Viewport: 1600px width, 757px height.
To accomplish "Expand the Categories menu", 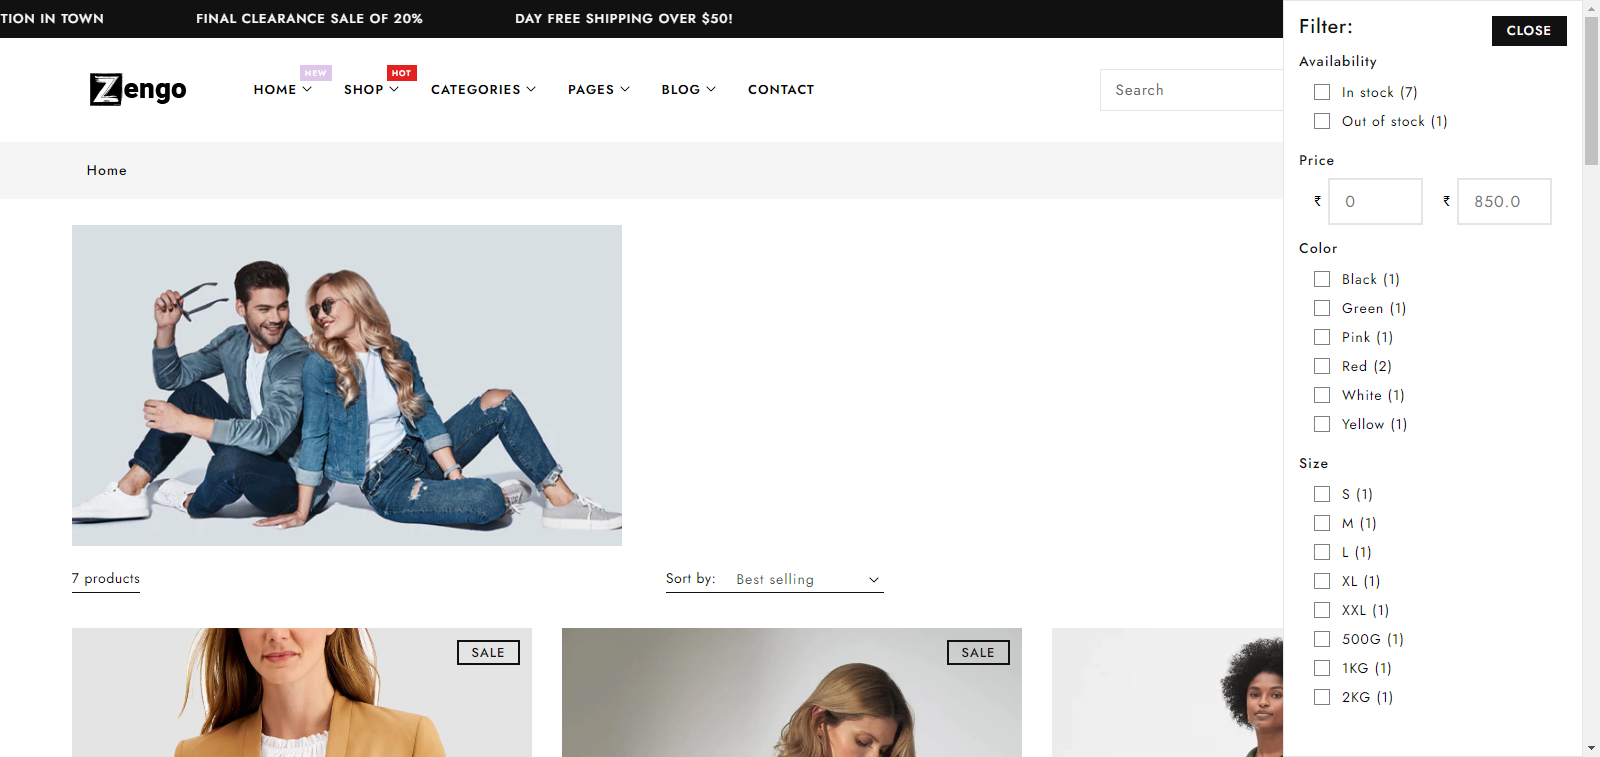I will click(x=483, y=90).
